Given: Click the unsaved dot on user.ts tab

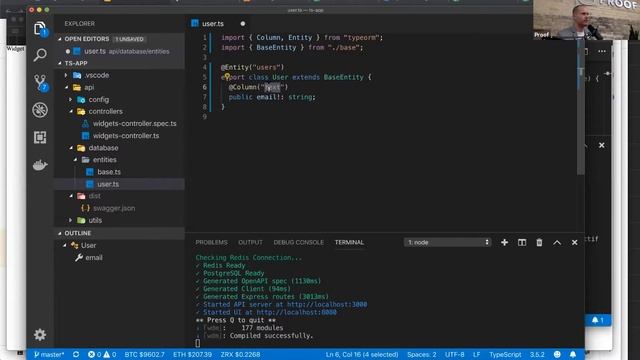Looking at the screenshot, I should 243,24.
